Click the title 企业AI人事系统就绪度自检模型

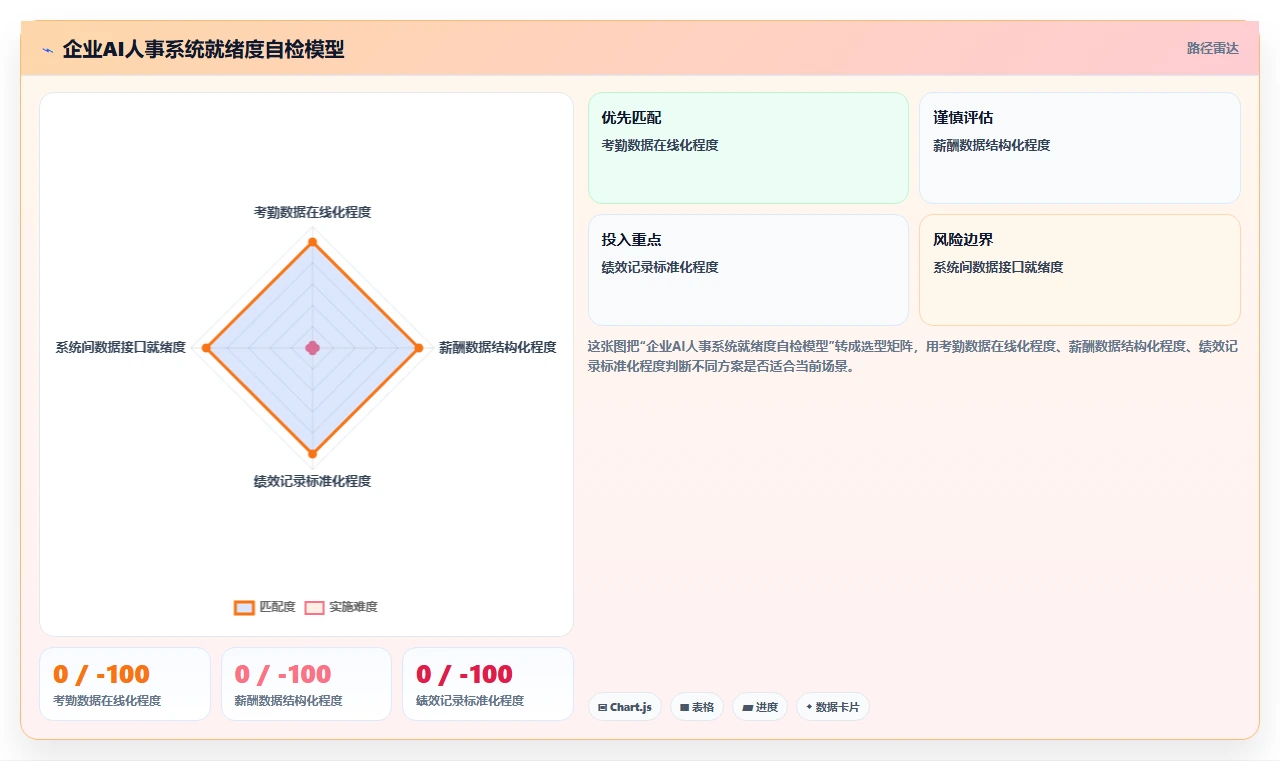[x=203, y=49]
